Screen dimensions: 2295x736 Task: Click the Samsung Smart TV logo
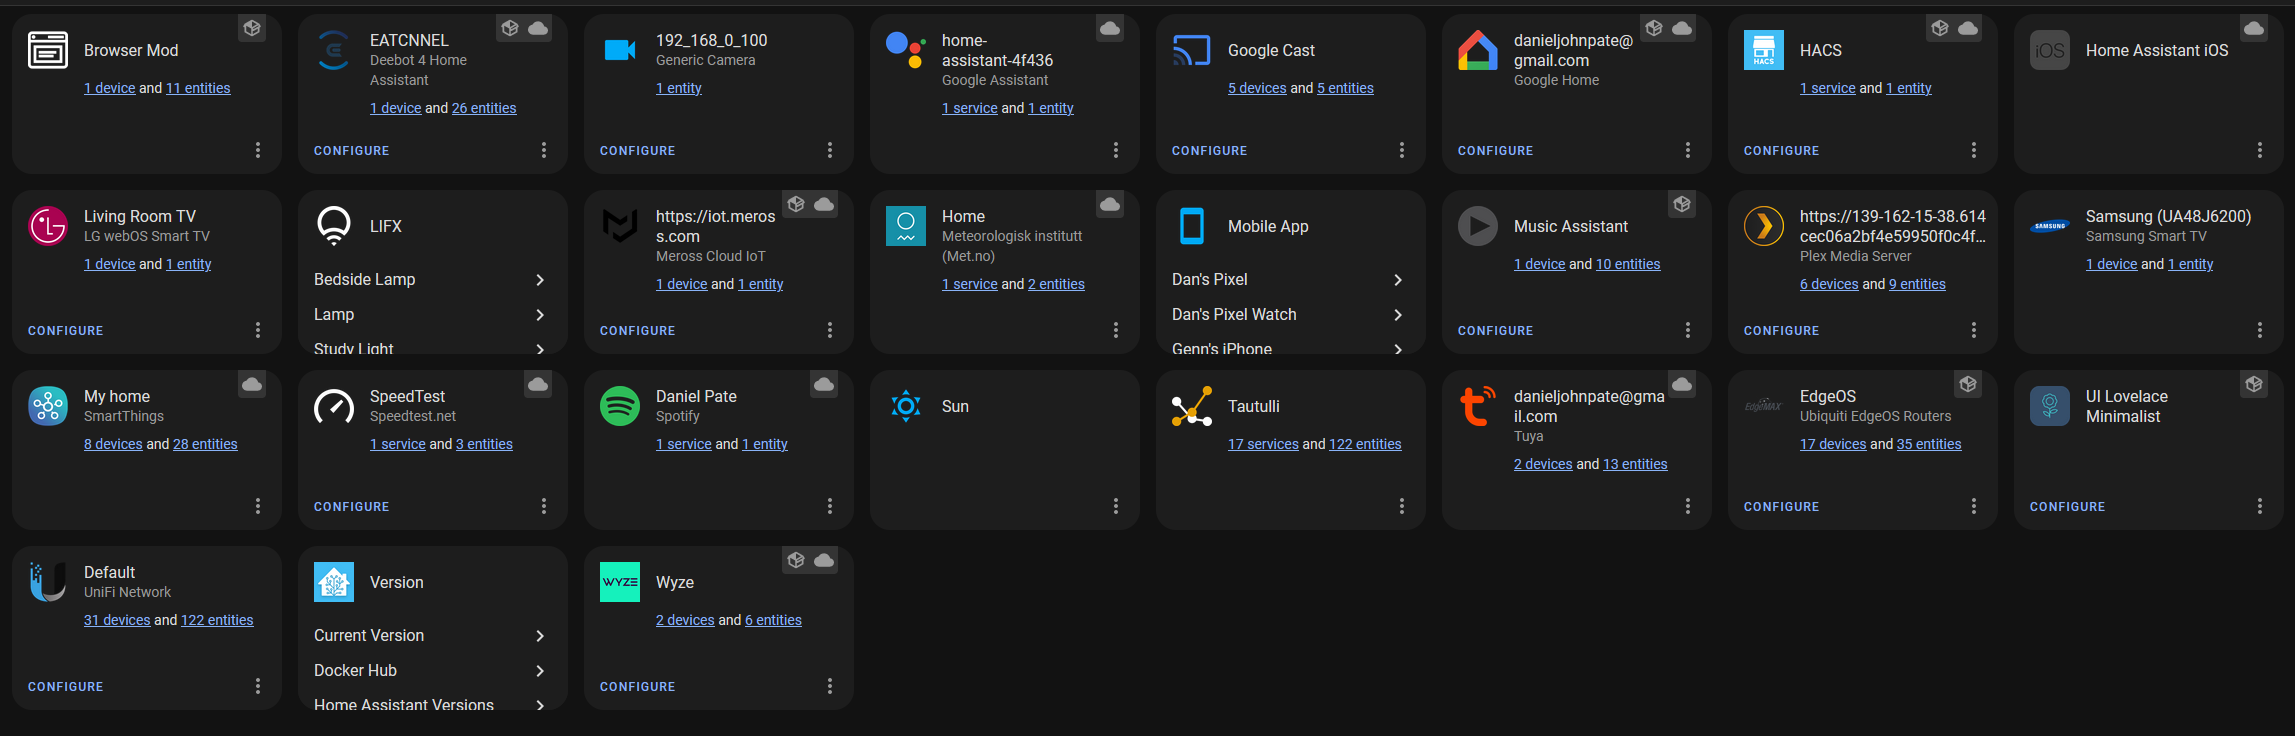pyautogui.click(x=2050, y=226)
